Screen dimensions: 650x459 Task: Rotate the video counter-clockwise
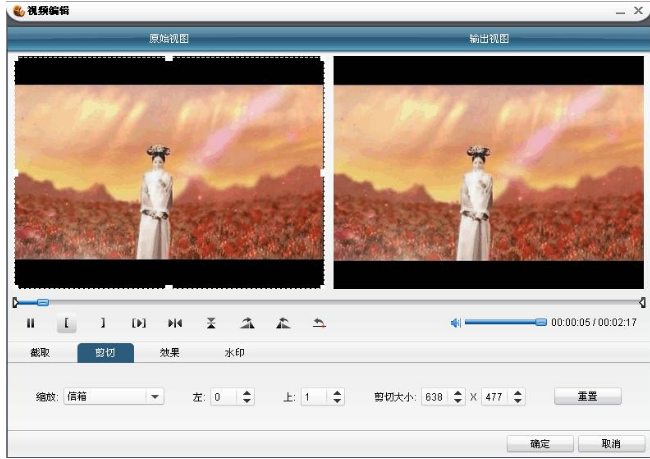click(283, 323)
